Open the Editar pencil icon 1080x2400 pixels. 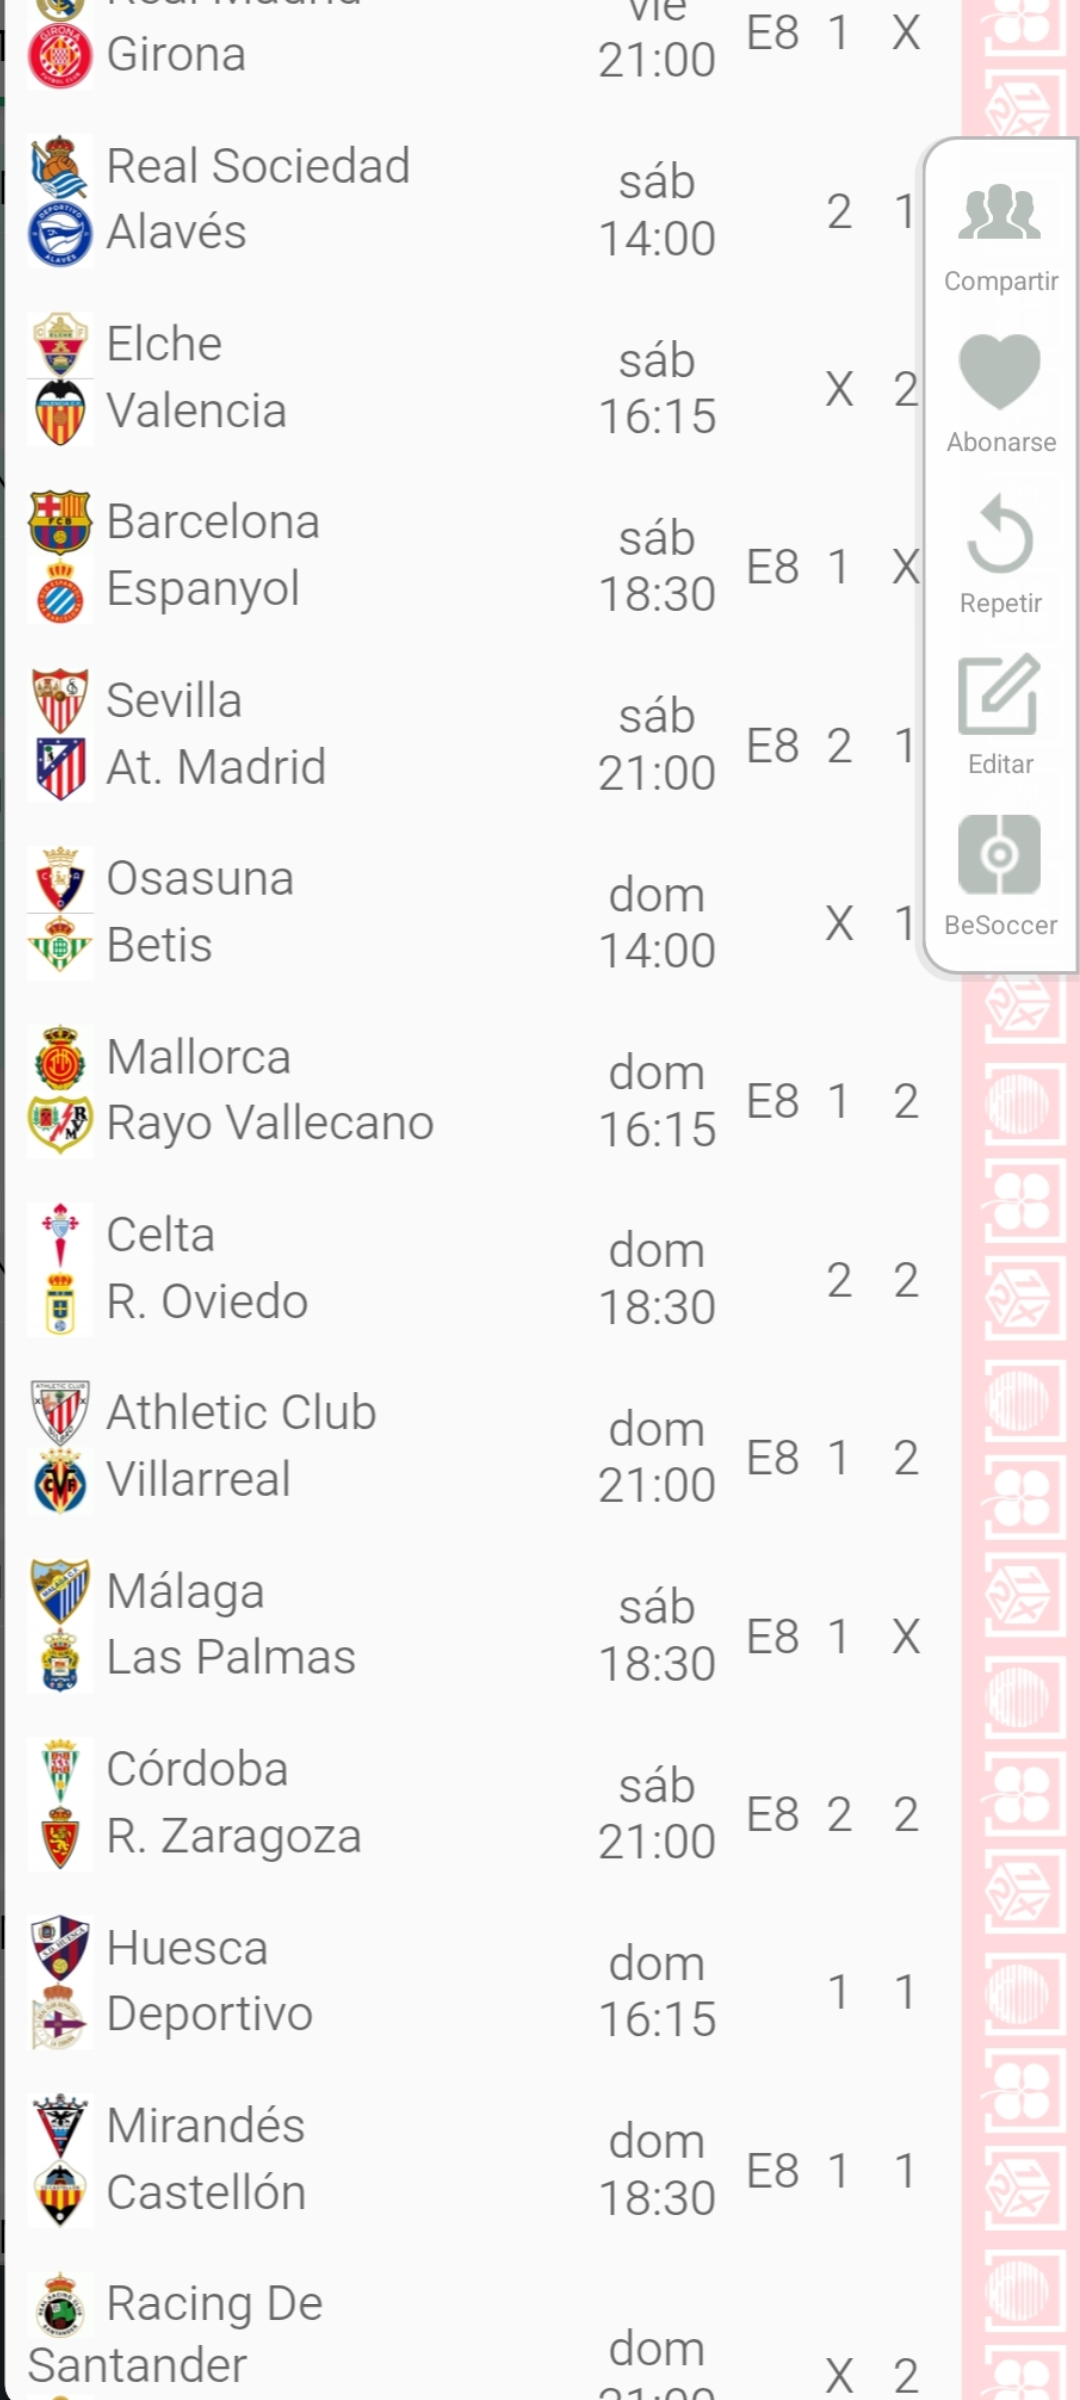(1000, 694)
